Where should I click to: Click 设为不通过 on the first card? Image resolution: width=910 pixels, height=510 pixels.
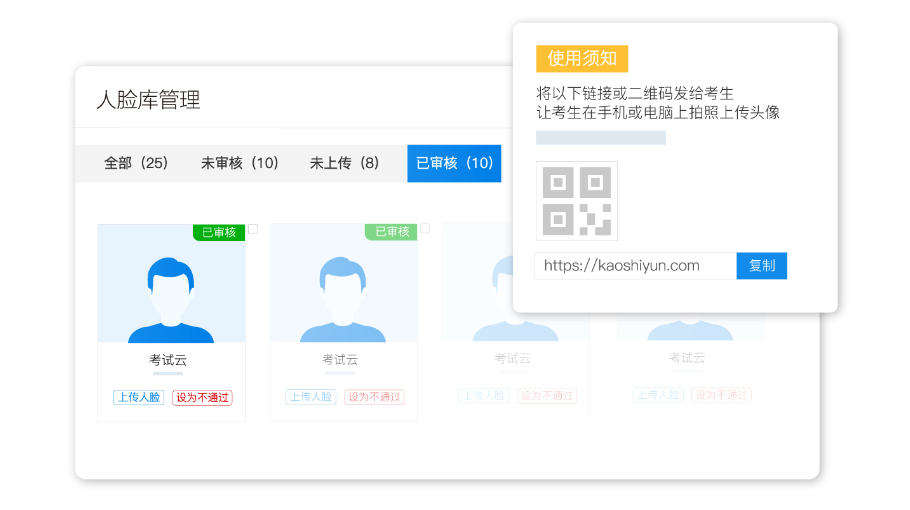point(202,397)
